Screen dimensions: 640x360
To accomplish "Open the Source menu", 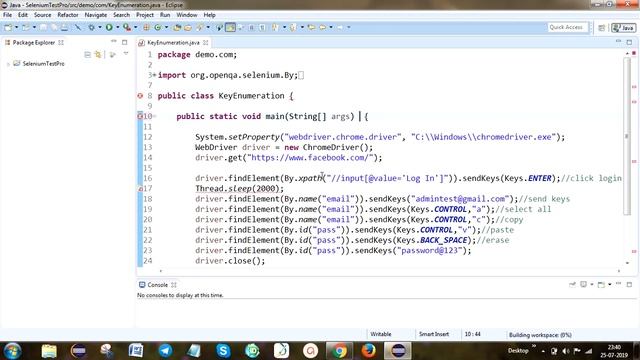I will (x=42, y=15).
